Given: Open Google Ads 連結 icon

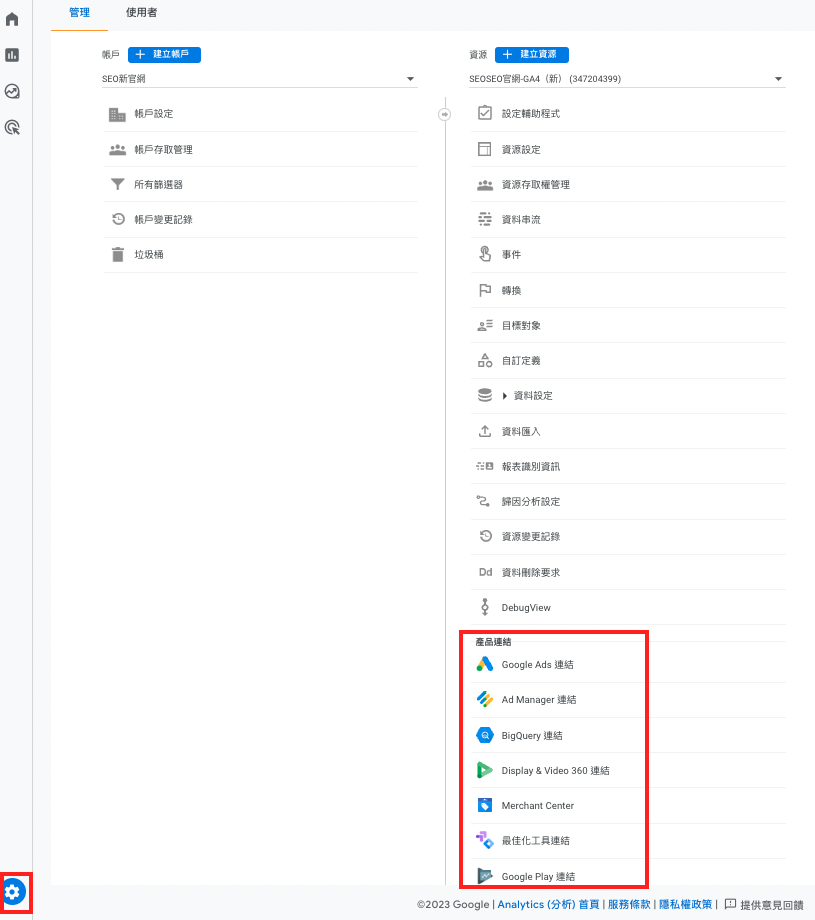Looking at the screenshot, I should click(485, 664).
